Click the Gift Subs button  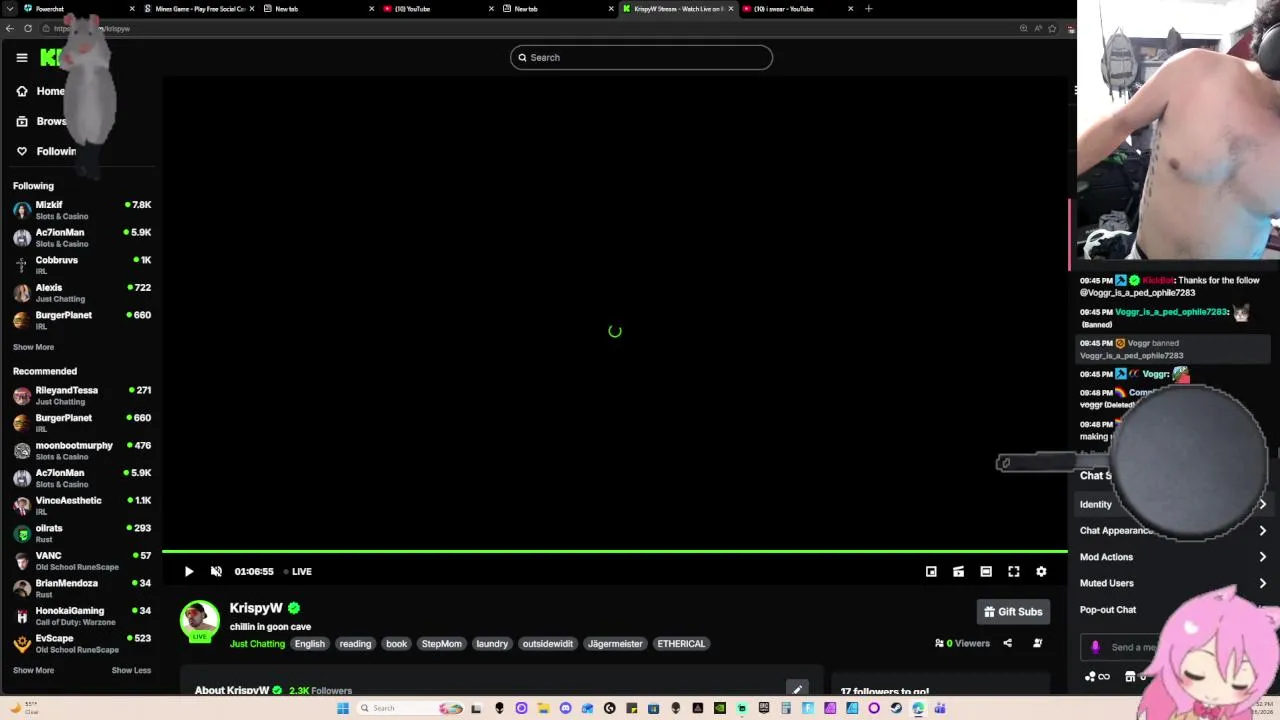coord(1013,612)
